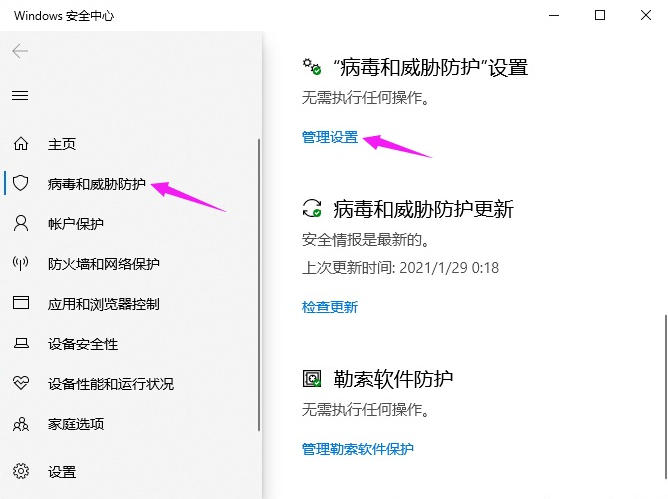This screenshot has height=499, width=668.
Task: Open 设置 at the sidebar bottom
Action: point(61,472)
